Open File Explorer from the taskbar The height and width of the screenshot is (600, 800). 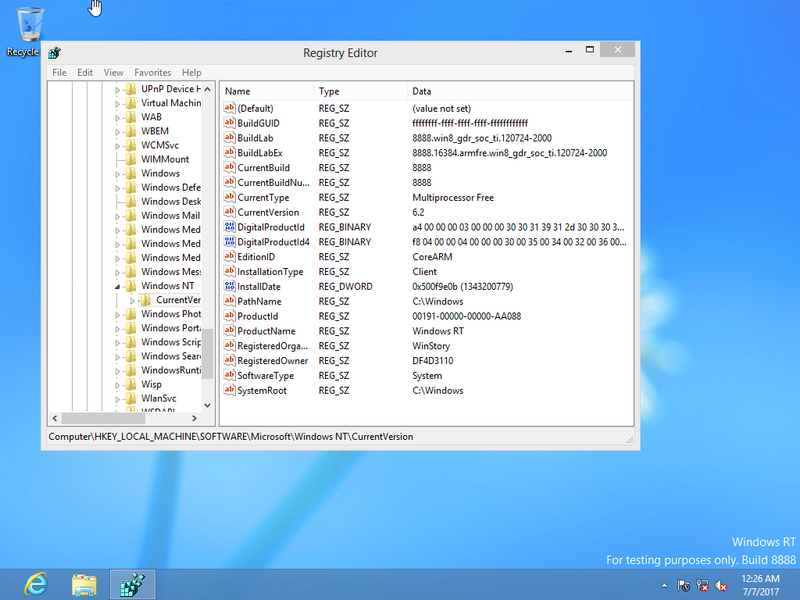click(84, 583)
